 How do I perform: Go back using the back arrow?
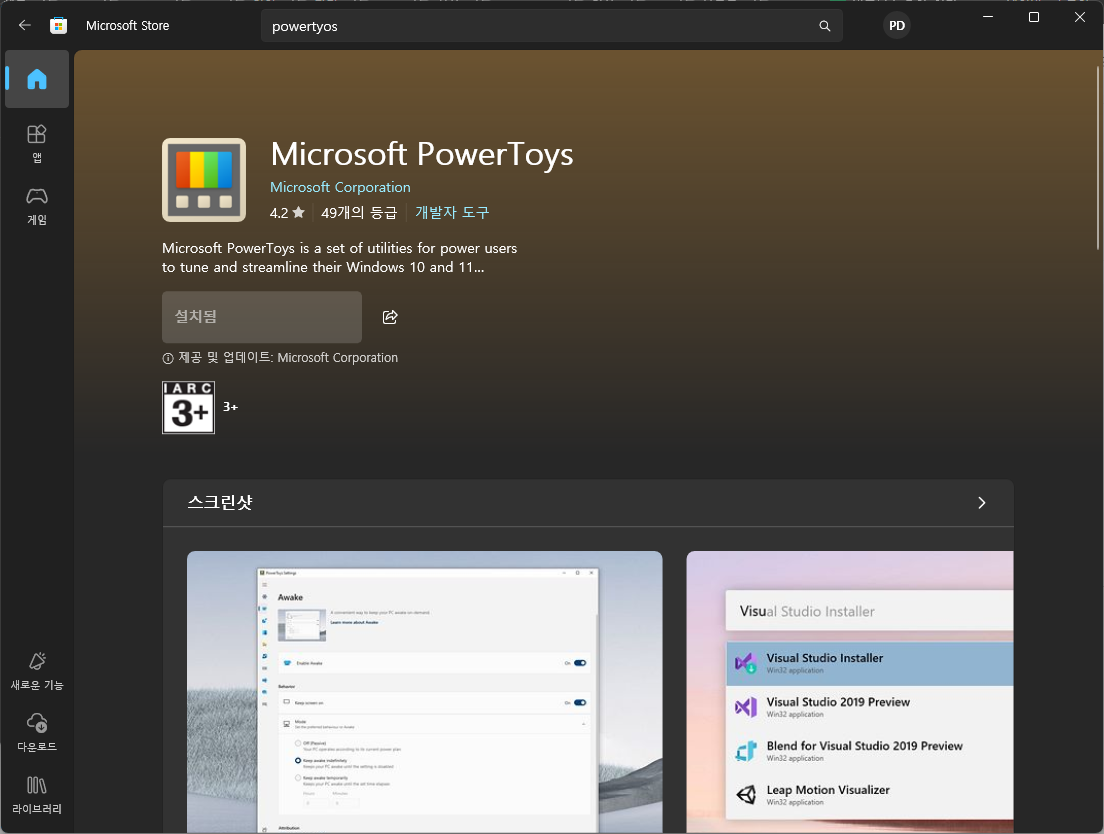pos(25,25)
